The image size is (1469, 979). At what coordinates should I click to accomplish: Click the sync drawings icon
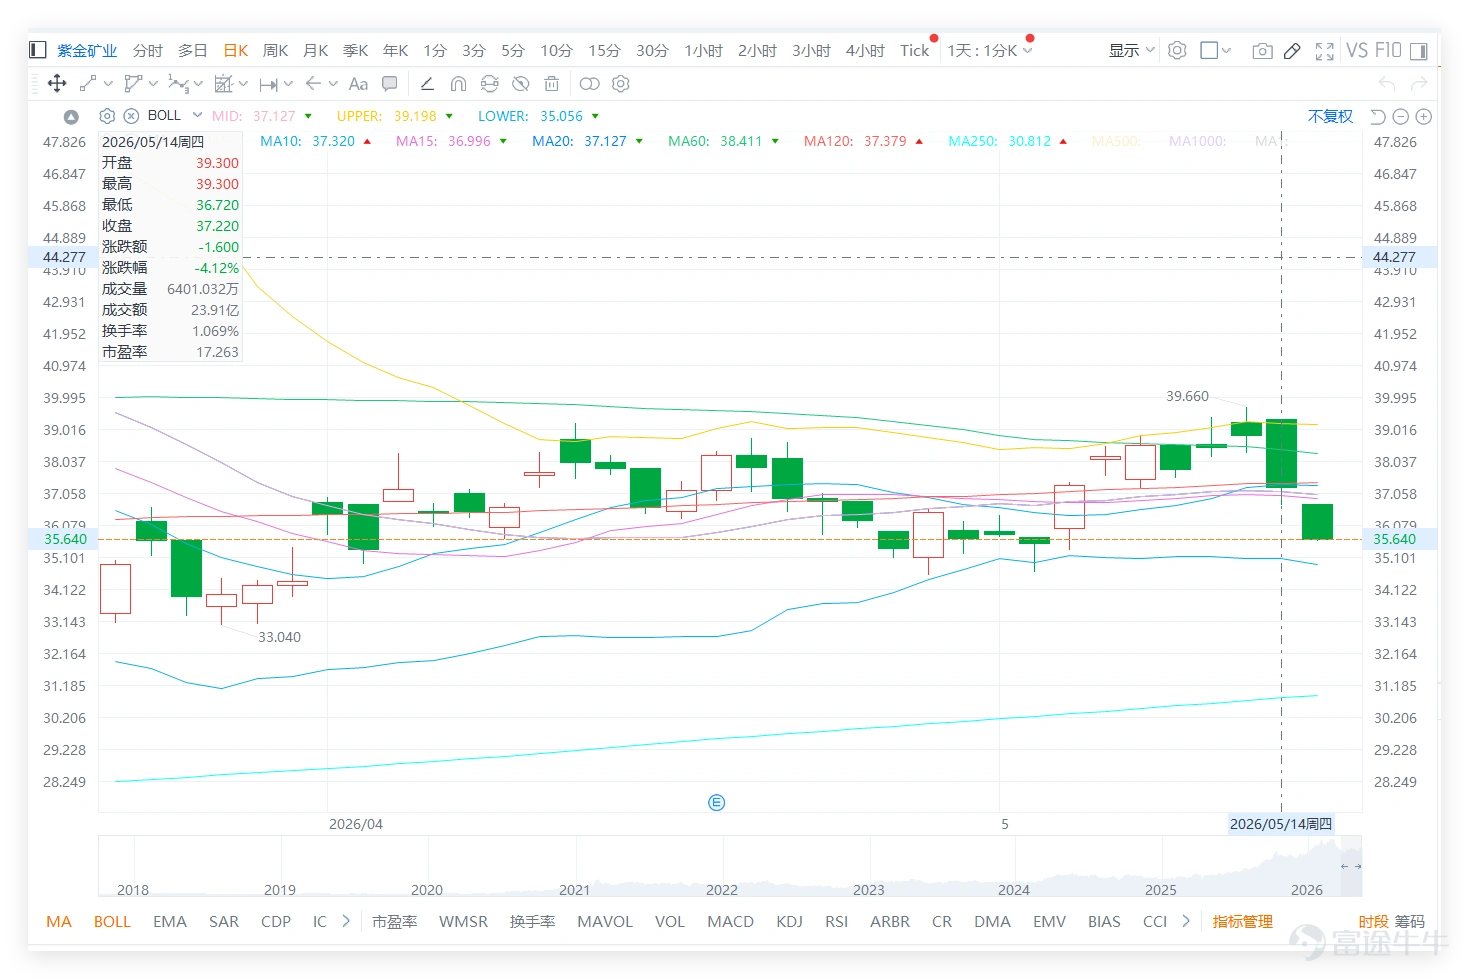tap(489, 84)
